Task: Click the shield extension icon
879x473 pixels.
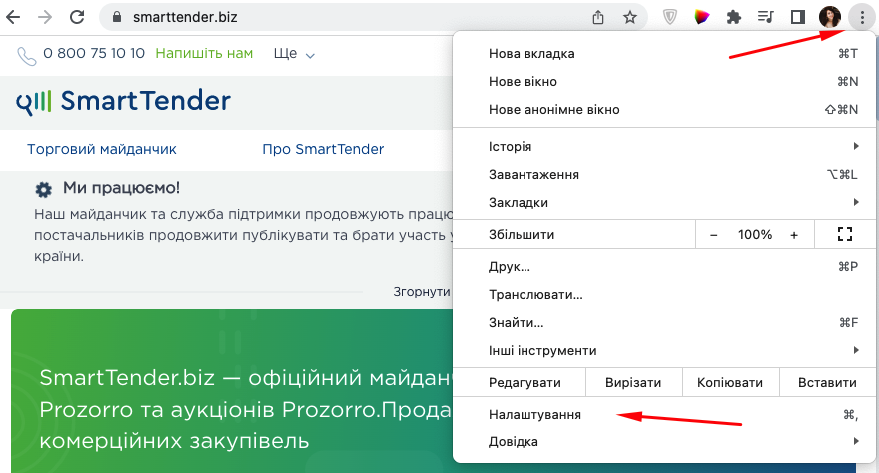Action: [671, 17]
